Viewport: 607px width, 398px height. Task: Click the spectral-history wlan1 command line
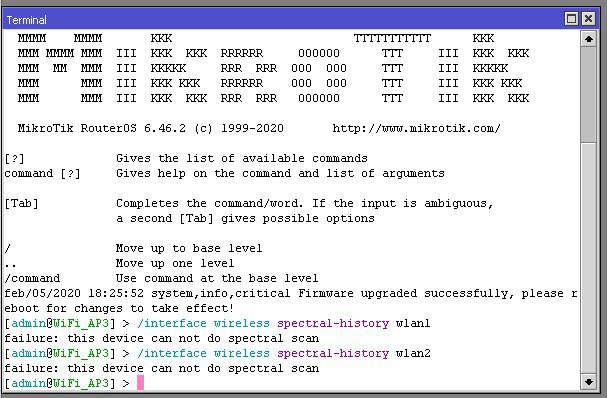coord(217,323)
